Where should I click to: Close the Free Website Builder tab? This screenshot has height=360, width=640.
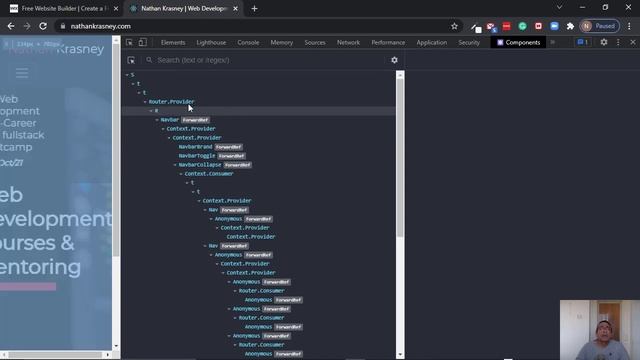pos(116,9)
